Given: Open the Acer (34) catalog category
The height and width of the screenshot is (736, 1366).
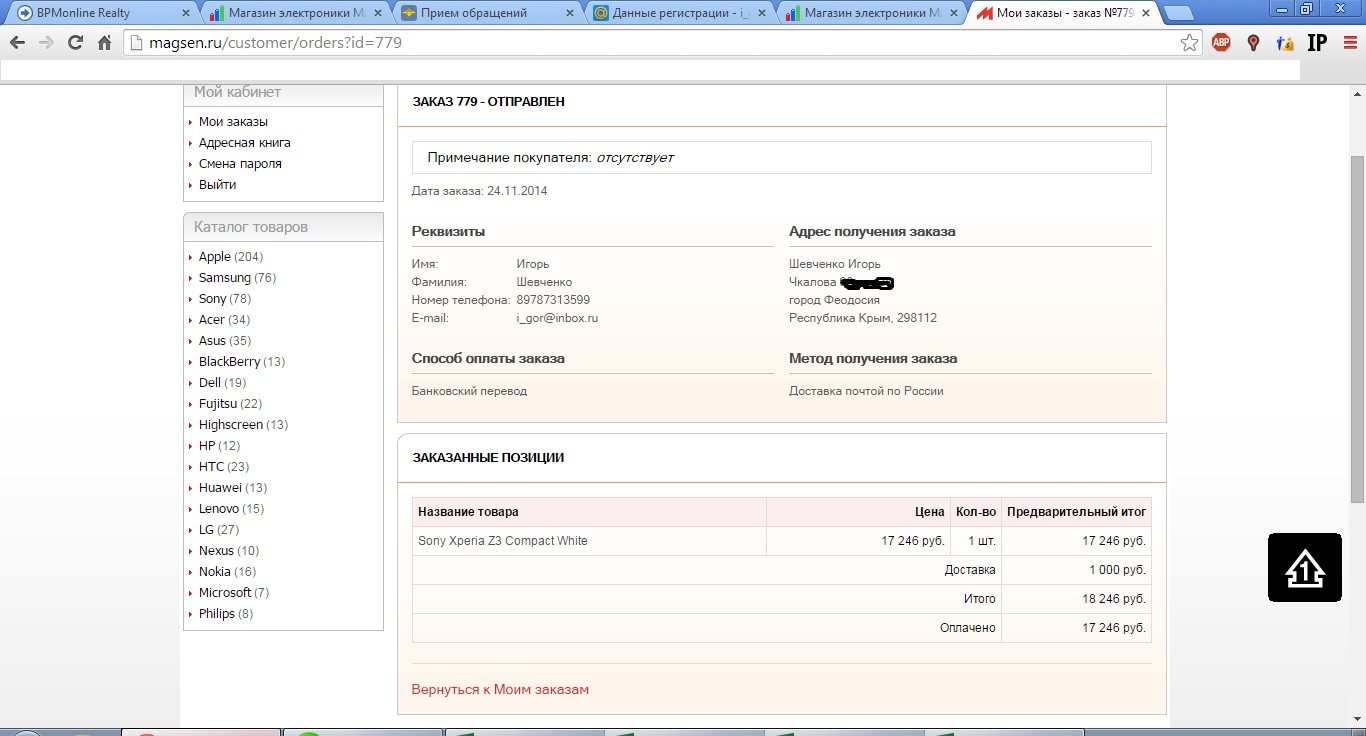Looking at the screenshot, I should tap(225, 320).
